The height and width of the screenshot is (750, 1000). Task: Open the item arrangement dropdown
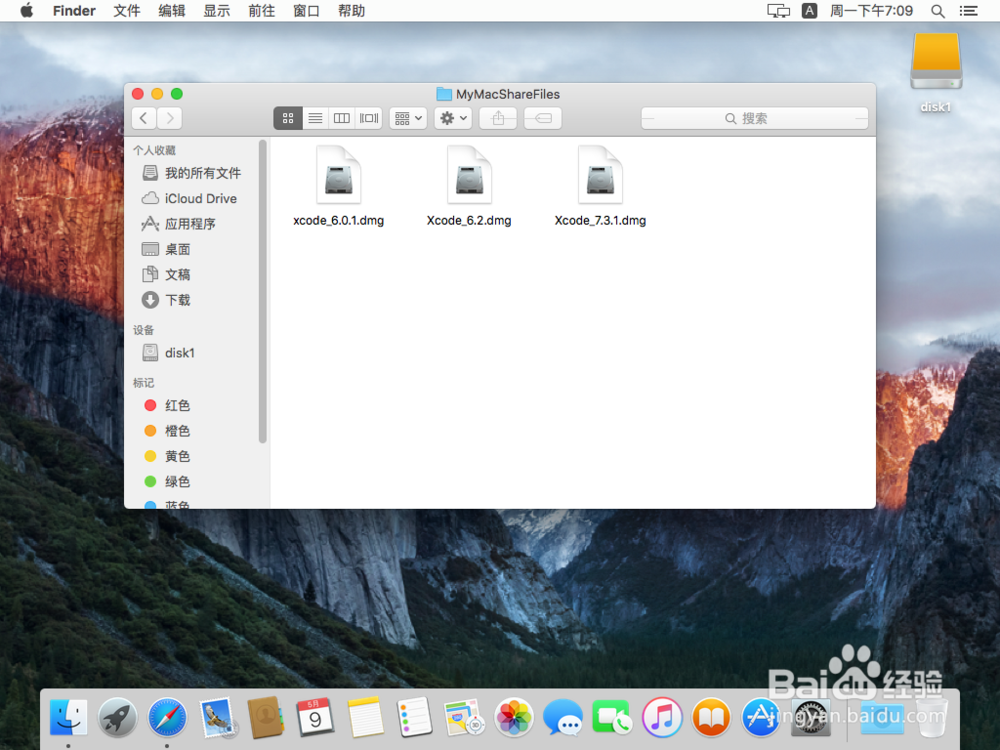click(408, 118)
